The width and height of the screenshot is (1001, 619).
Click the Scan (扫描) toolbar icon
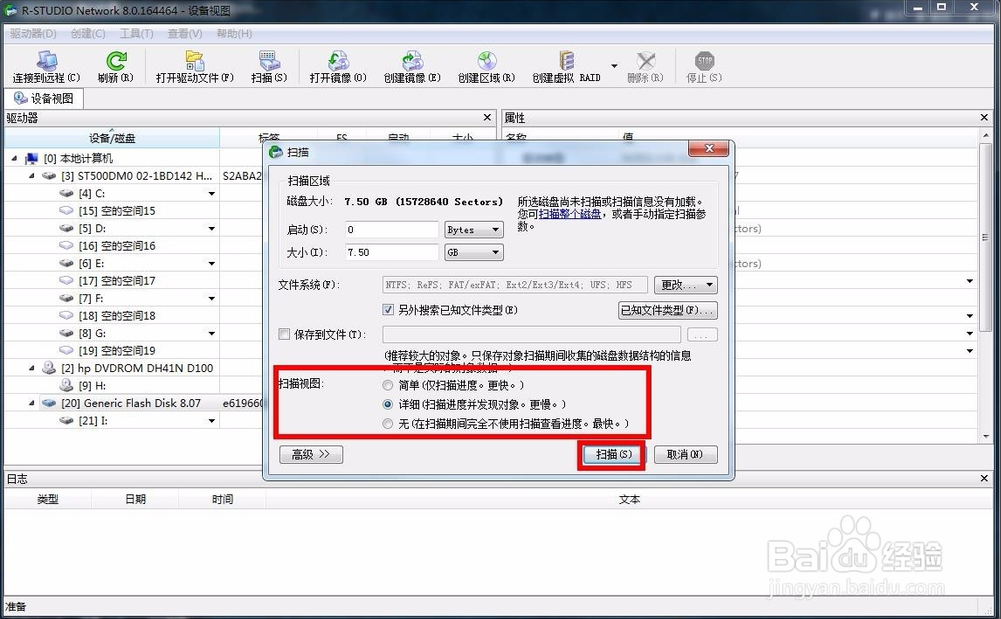coord(269,61)
